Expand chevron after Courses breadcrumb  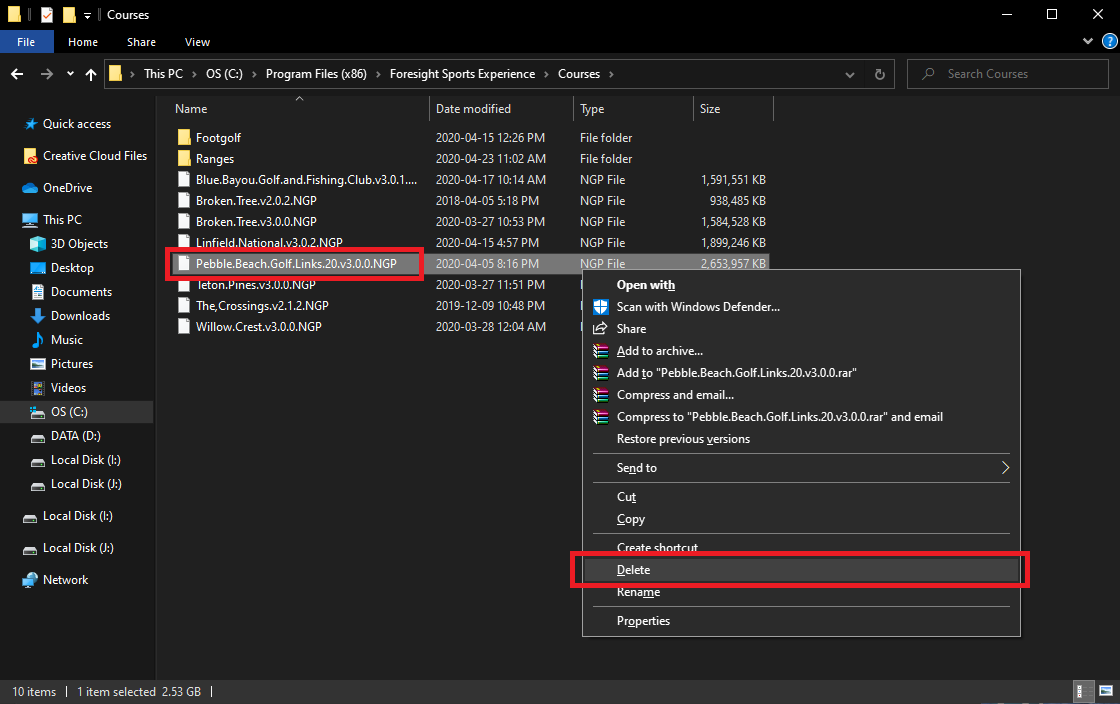[611, 74]
